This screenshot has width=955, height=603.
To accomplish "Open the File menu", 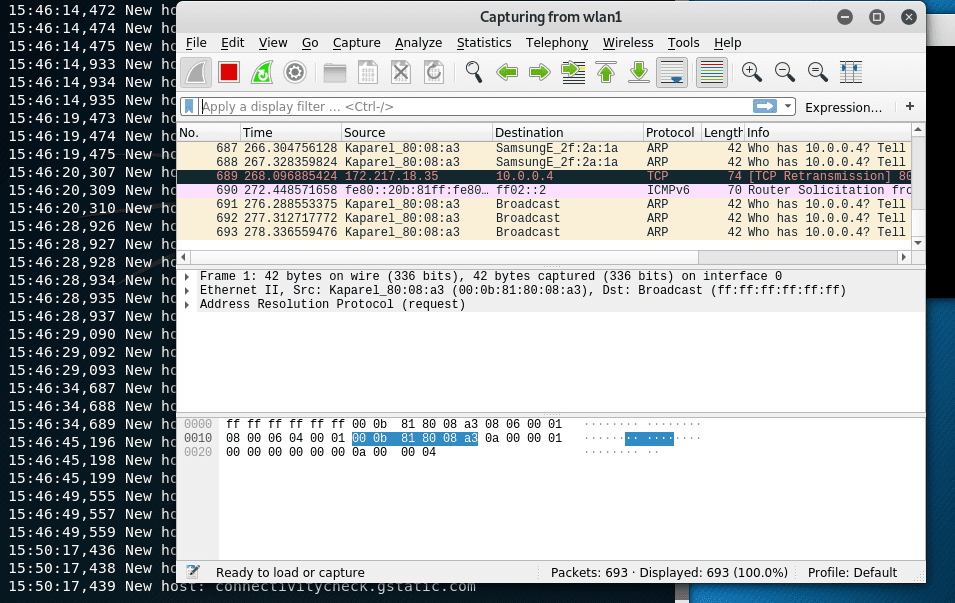I will pyautogui.click(x=196, y=43).
